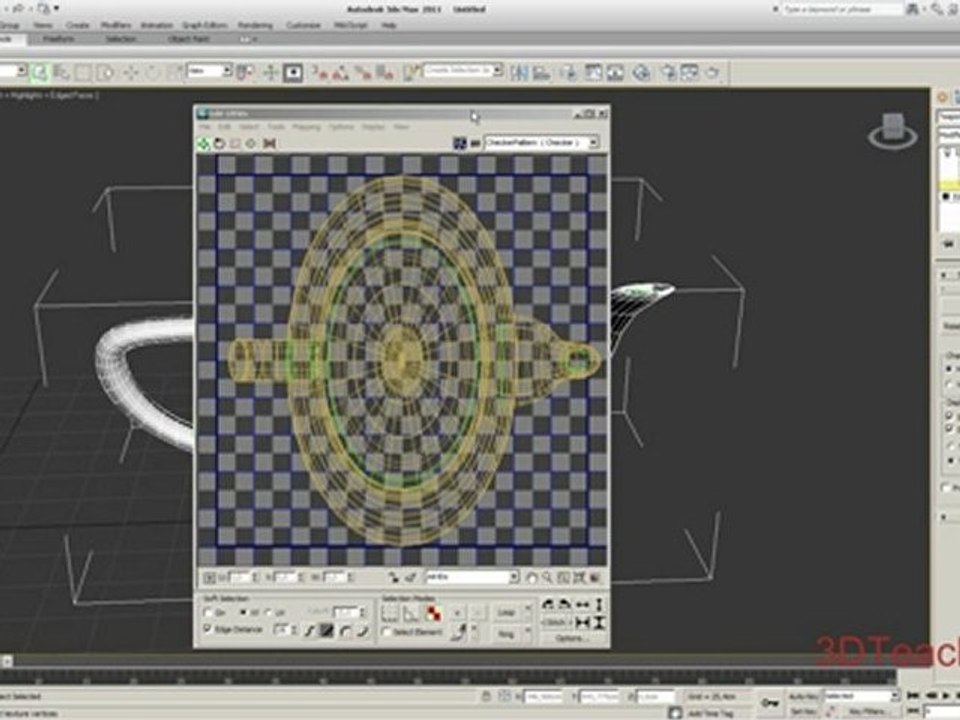
Task: Click the paint select brush icon
Action: pos(458,632)
